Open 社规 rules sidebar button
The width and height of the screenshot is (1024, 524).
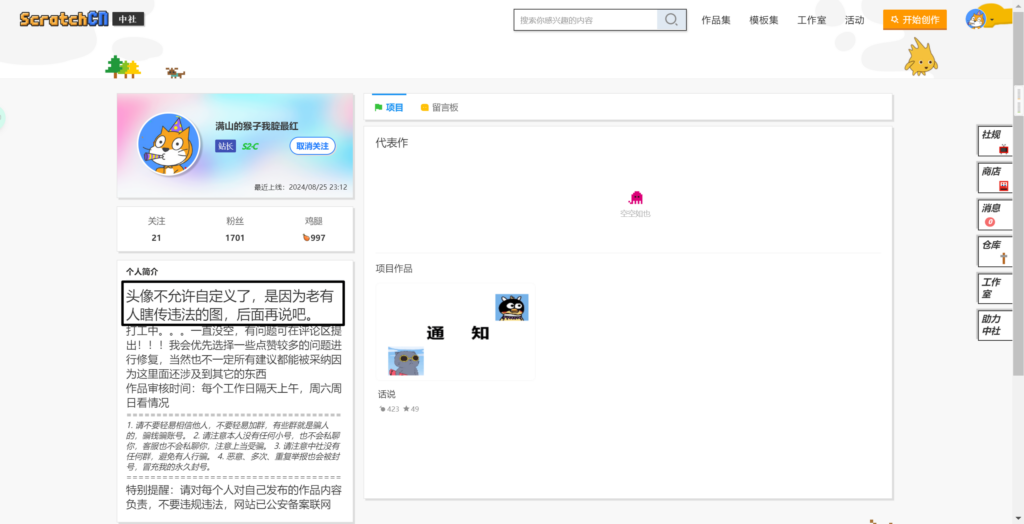point(993,141)
